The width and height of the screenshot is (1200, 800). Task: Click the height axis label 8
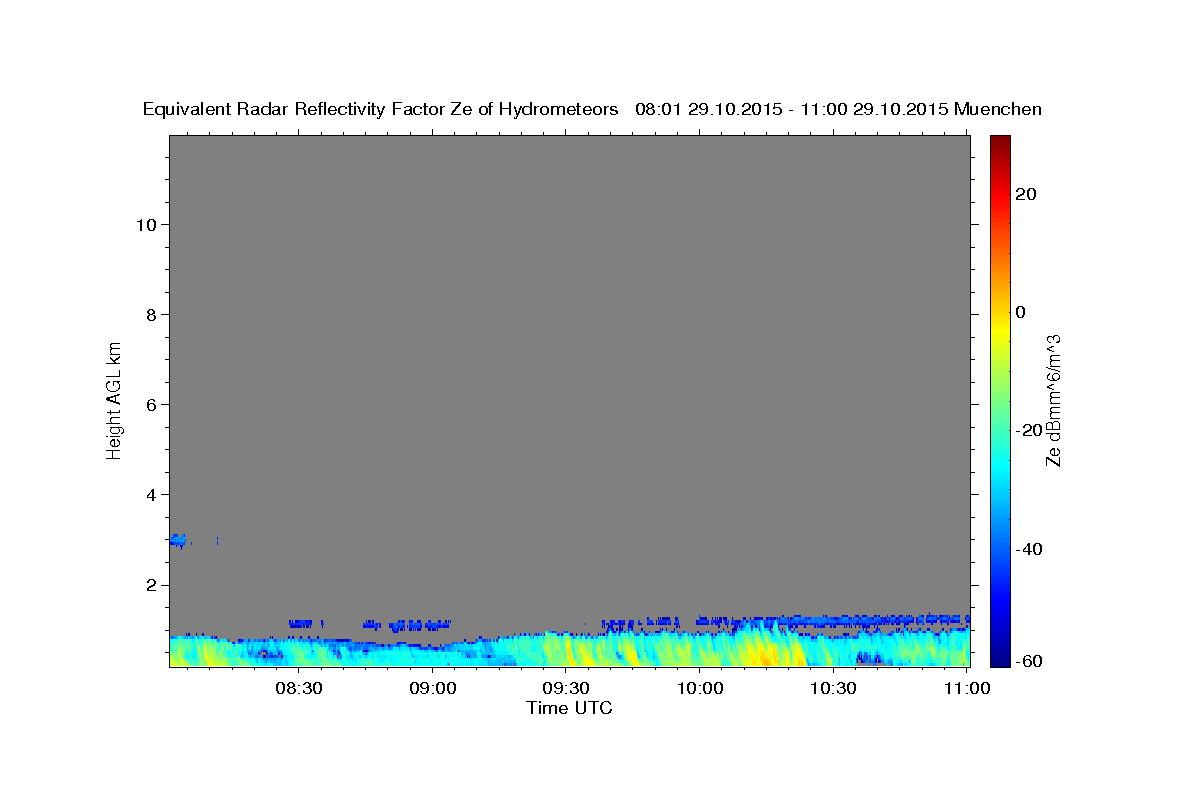152,314
